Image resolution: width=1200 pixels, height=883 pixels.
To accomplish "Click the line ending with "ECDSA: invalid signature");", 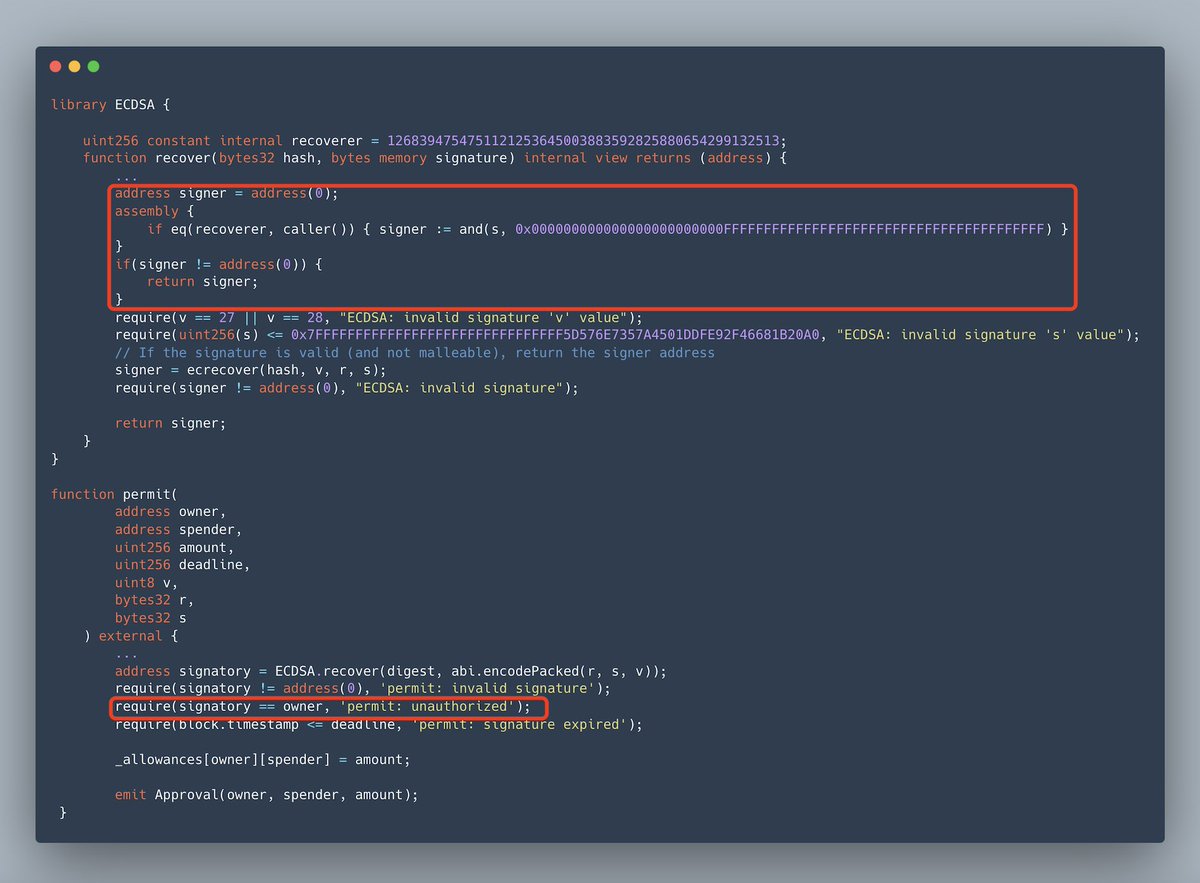I will 346,388.
